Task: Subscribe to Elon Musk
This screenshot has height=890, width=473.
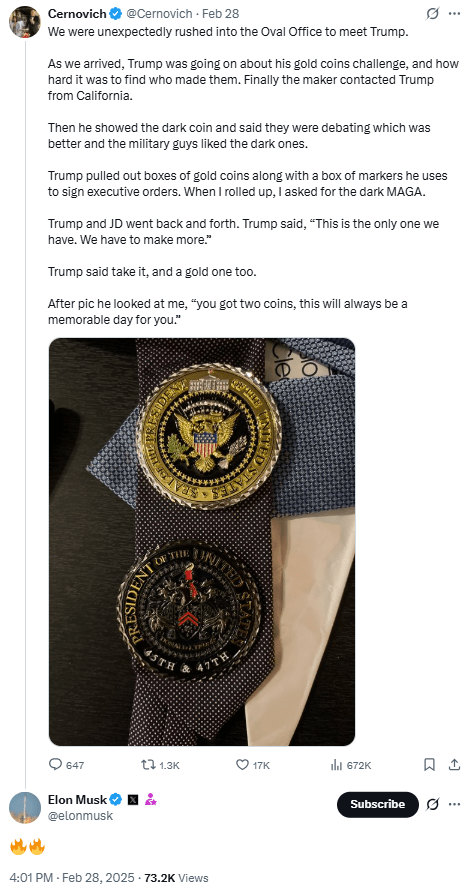Action: 378,804
